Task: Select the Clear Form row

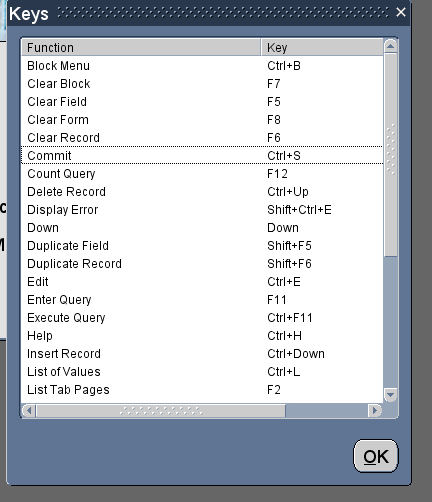Action: [202, 120]
